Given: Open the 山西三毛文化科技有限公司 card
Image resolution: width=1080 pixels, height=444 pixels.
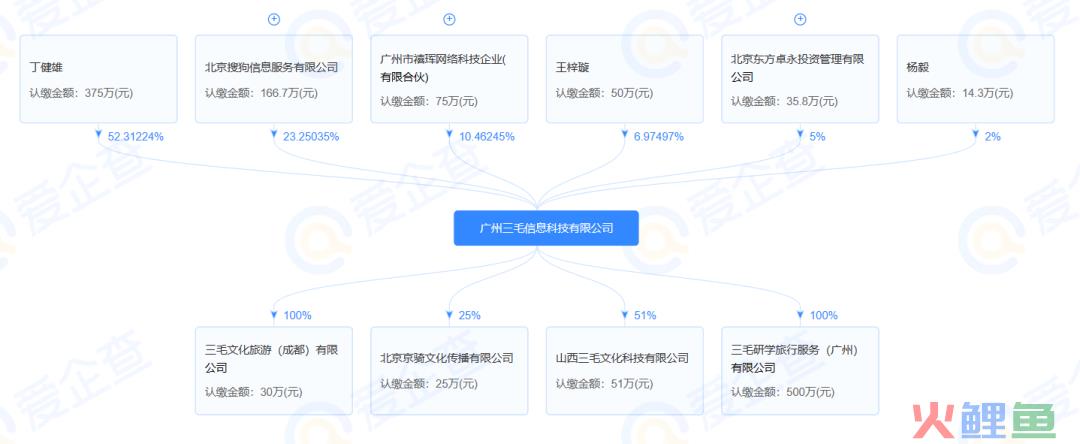Looking at the screenshot, I should (625, 370).
